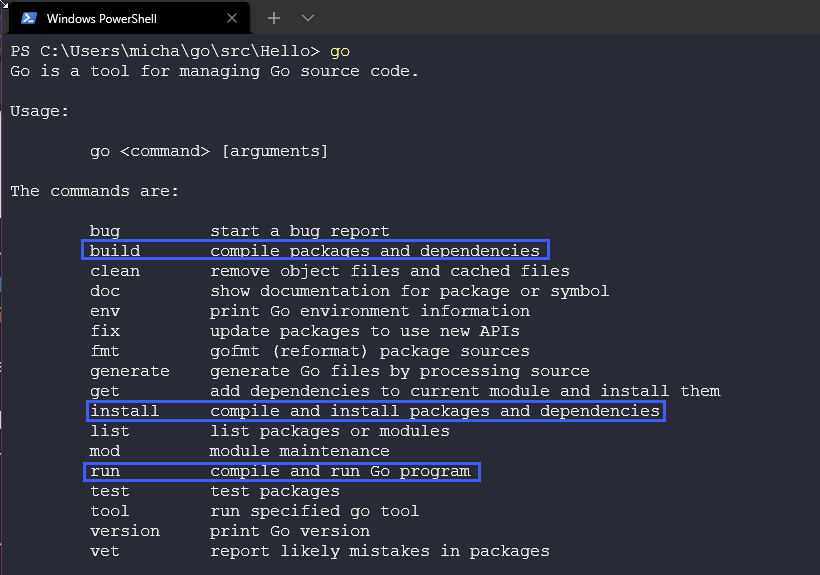
Task: Click the 'get' command name
Action: [105, 391]
